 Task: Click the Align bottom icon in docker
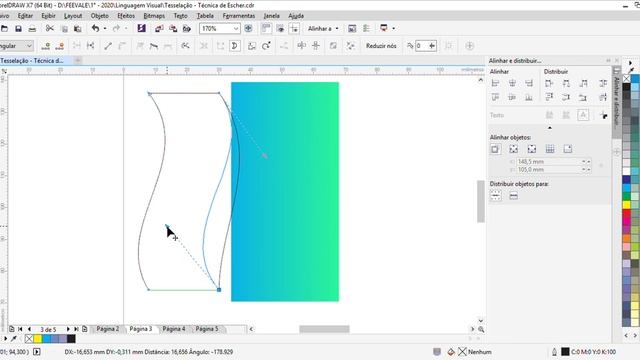[529, 97]
